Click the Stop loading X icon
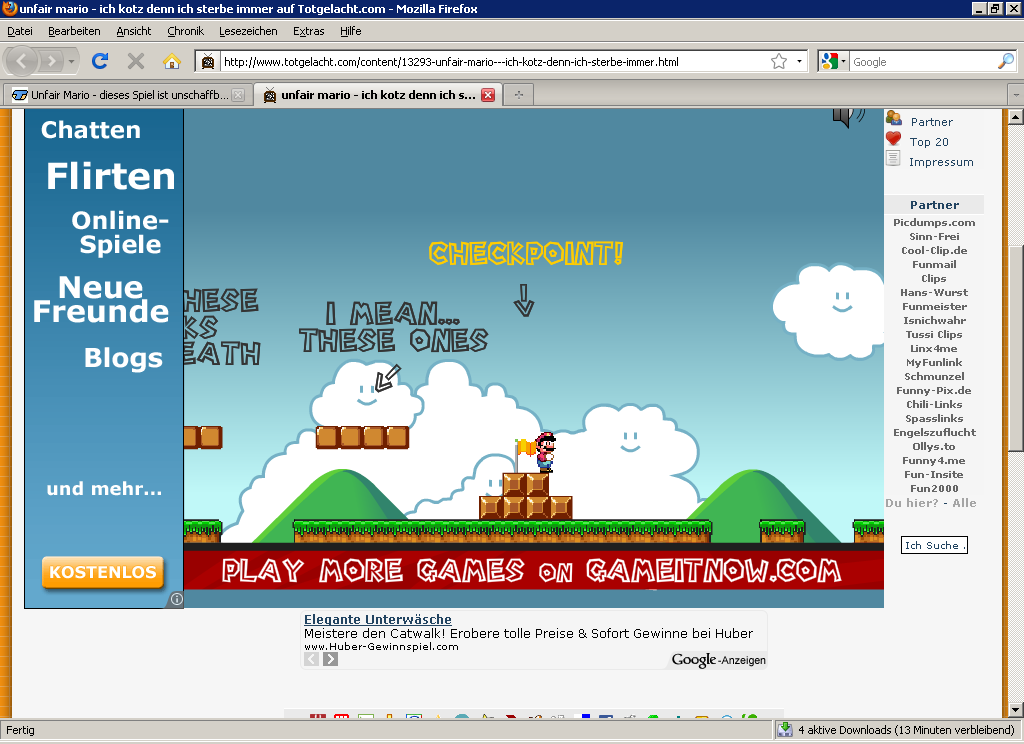The image size is (1024, 744). [x=136, y=61]
